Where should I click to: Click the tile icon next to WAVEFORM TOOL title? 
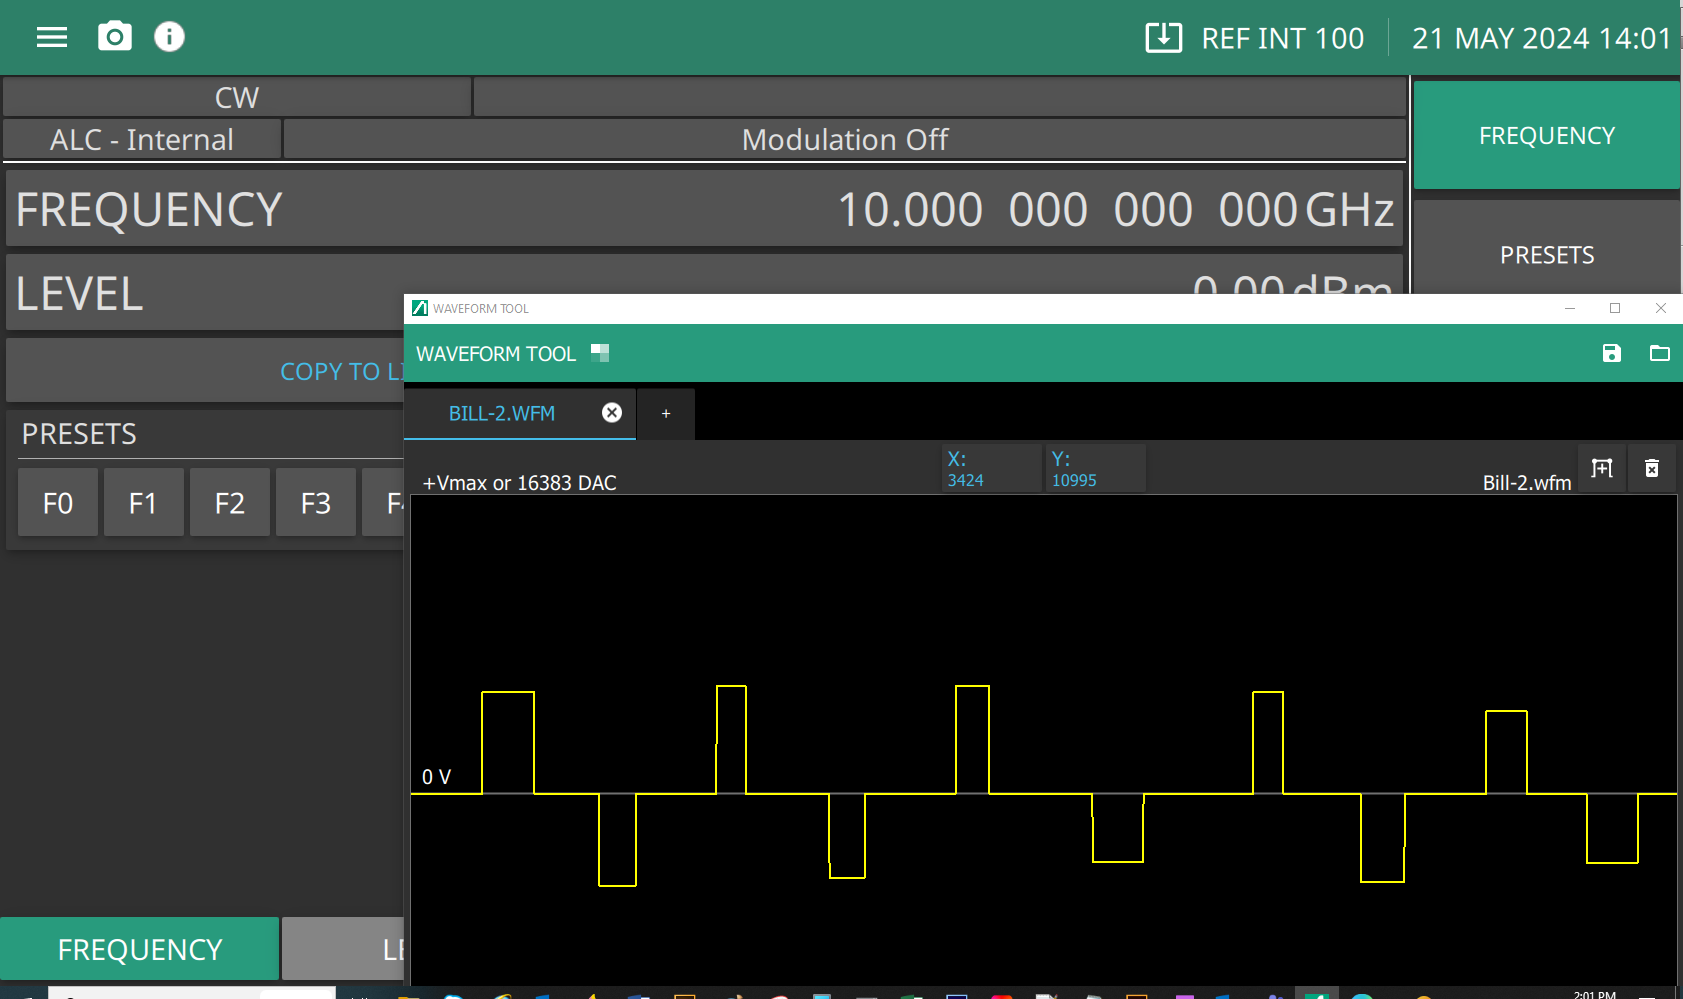point(600,353)
